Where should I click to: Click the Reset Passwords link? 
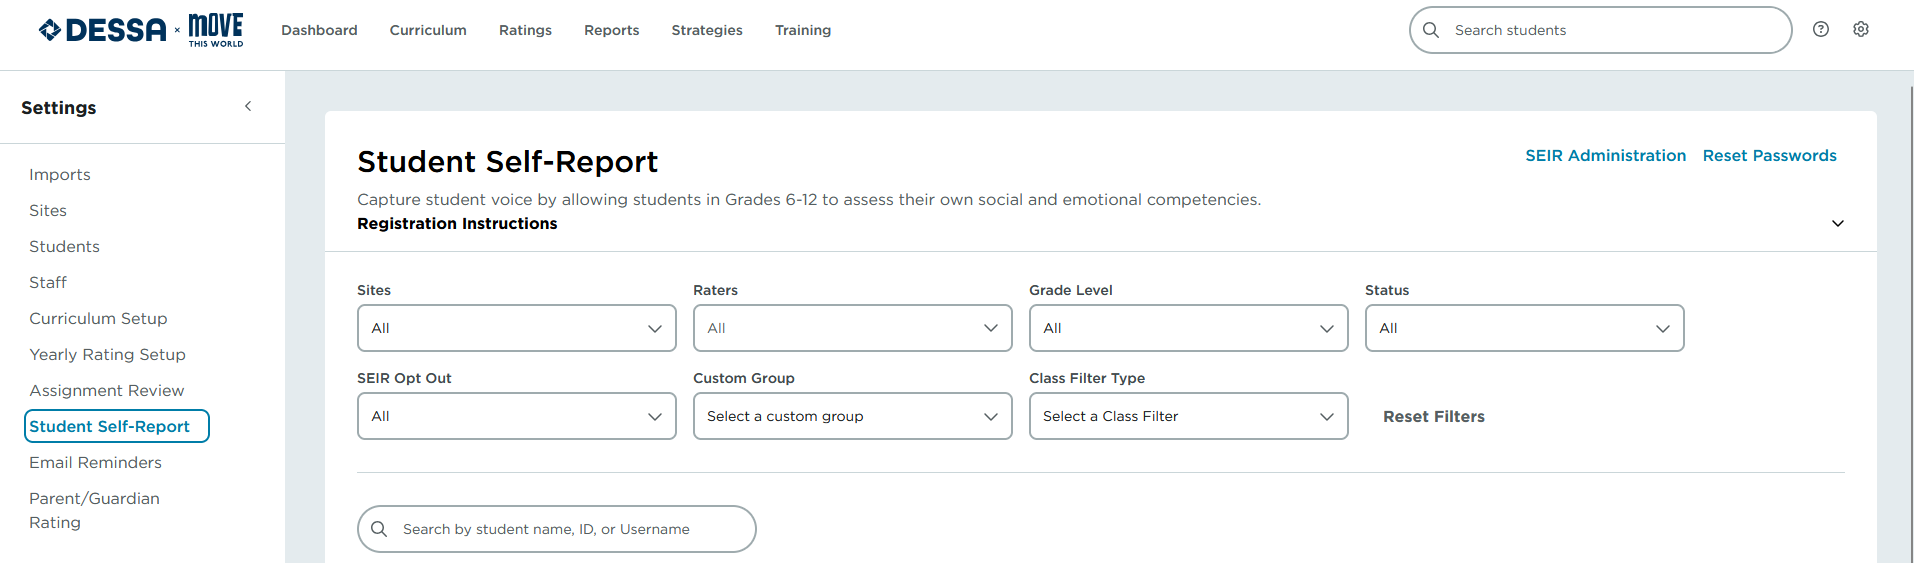[1770, 155]
